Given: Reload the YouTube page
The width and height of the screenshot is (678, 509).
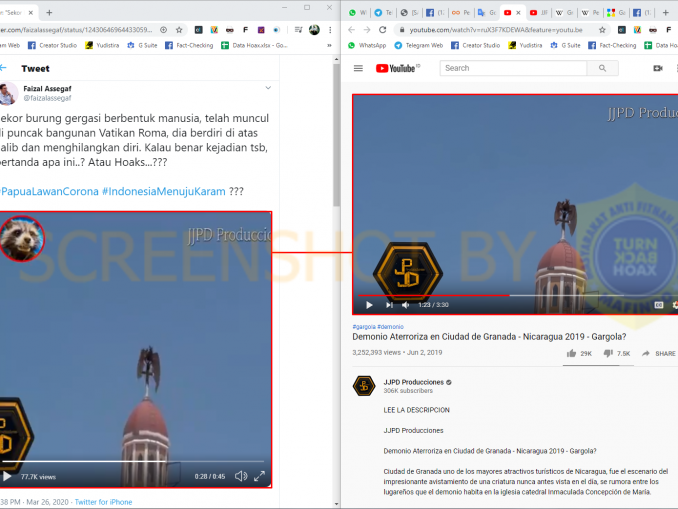Looking at the screenshot, I should [x=382, y=30].
